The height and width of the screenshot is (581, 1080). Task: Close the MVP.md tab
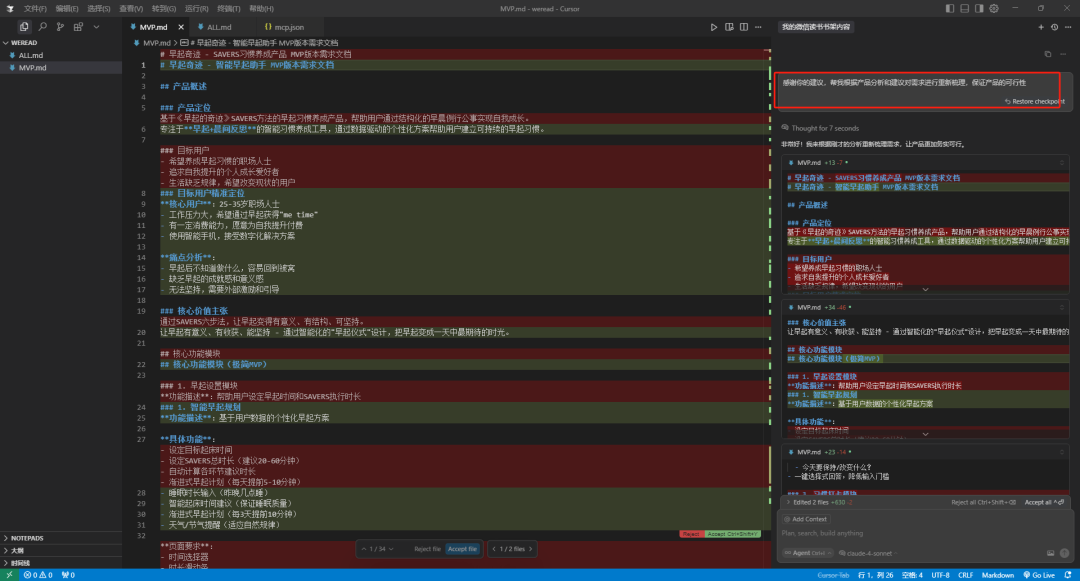(180, 27)
